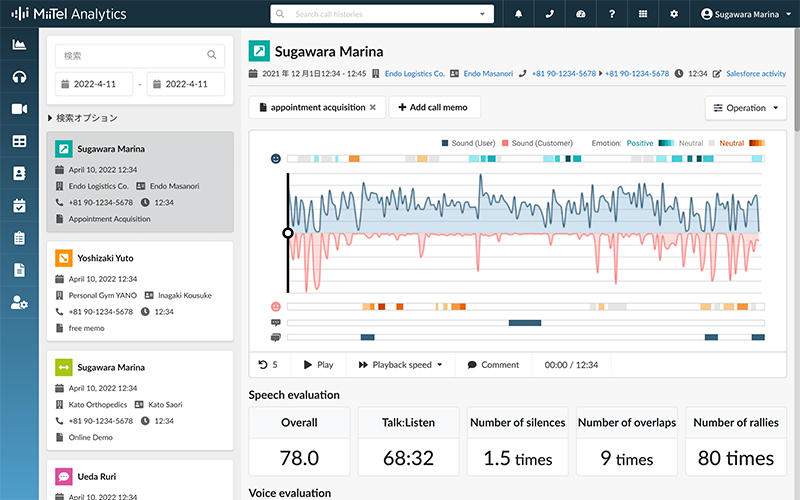The height and width of the screenshot is (500, 800).
Task: Click the green icon on Kato Orthopedics card
Action: pos(63,367)
